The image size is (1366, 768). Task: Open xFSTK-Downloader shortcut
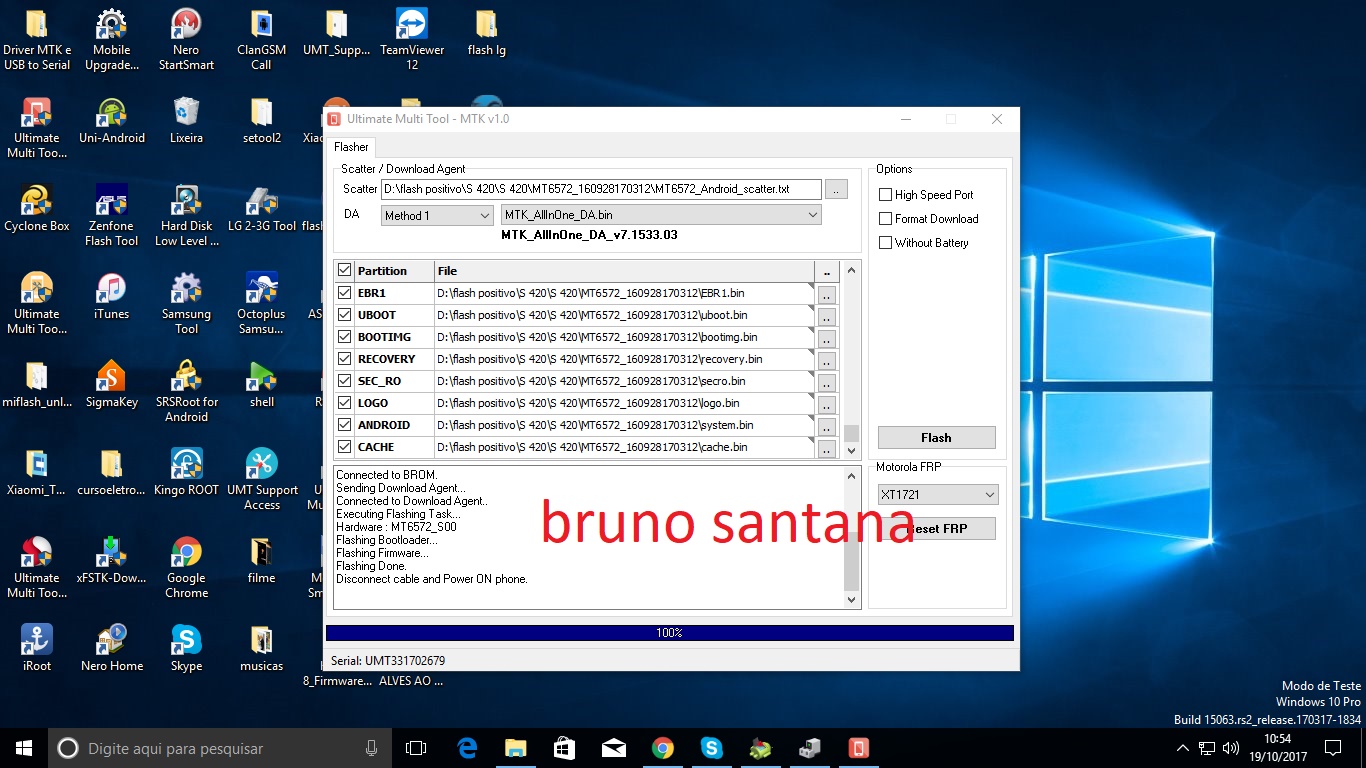(x=112, y=561)
